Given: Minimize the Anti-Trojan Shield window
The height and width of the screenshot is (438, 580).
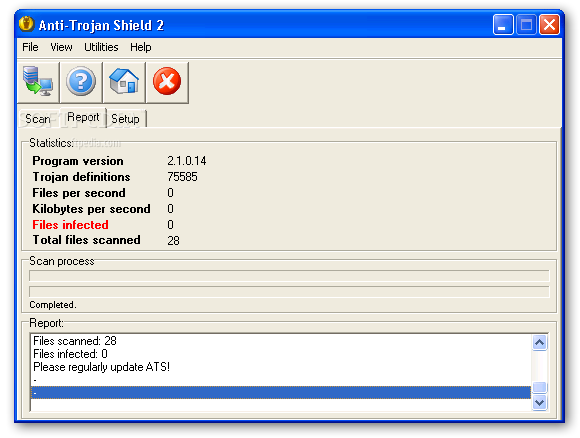Looking at the screenshot, I should (503, 25).
